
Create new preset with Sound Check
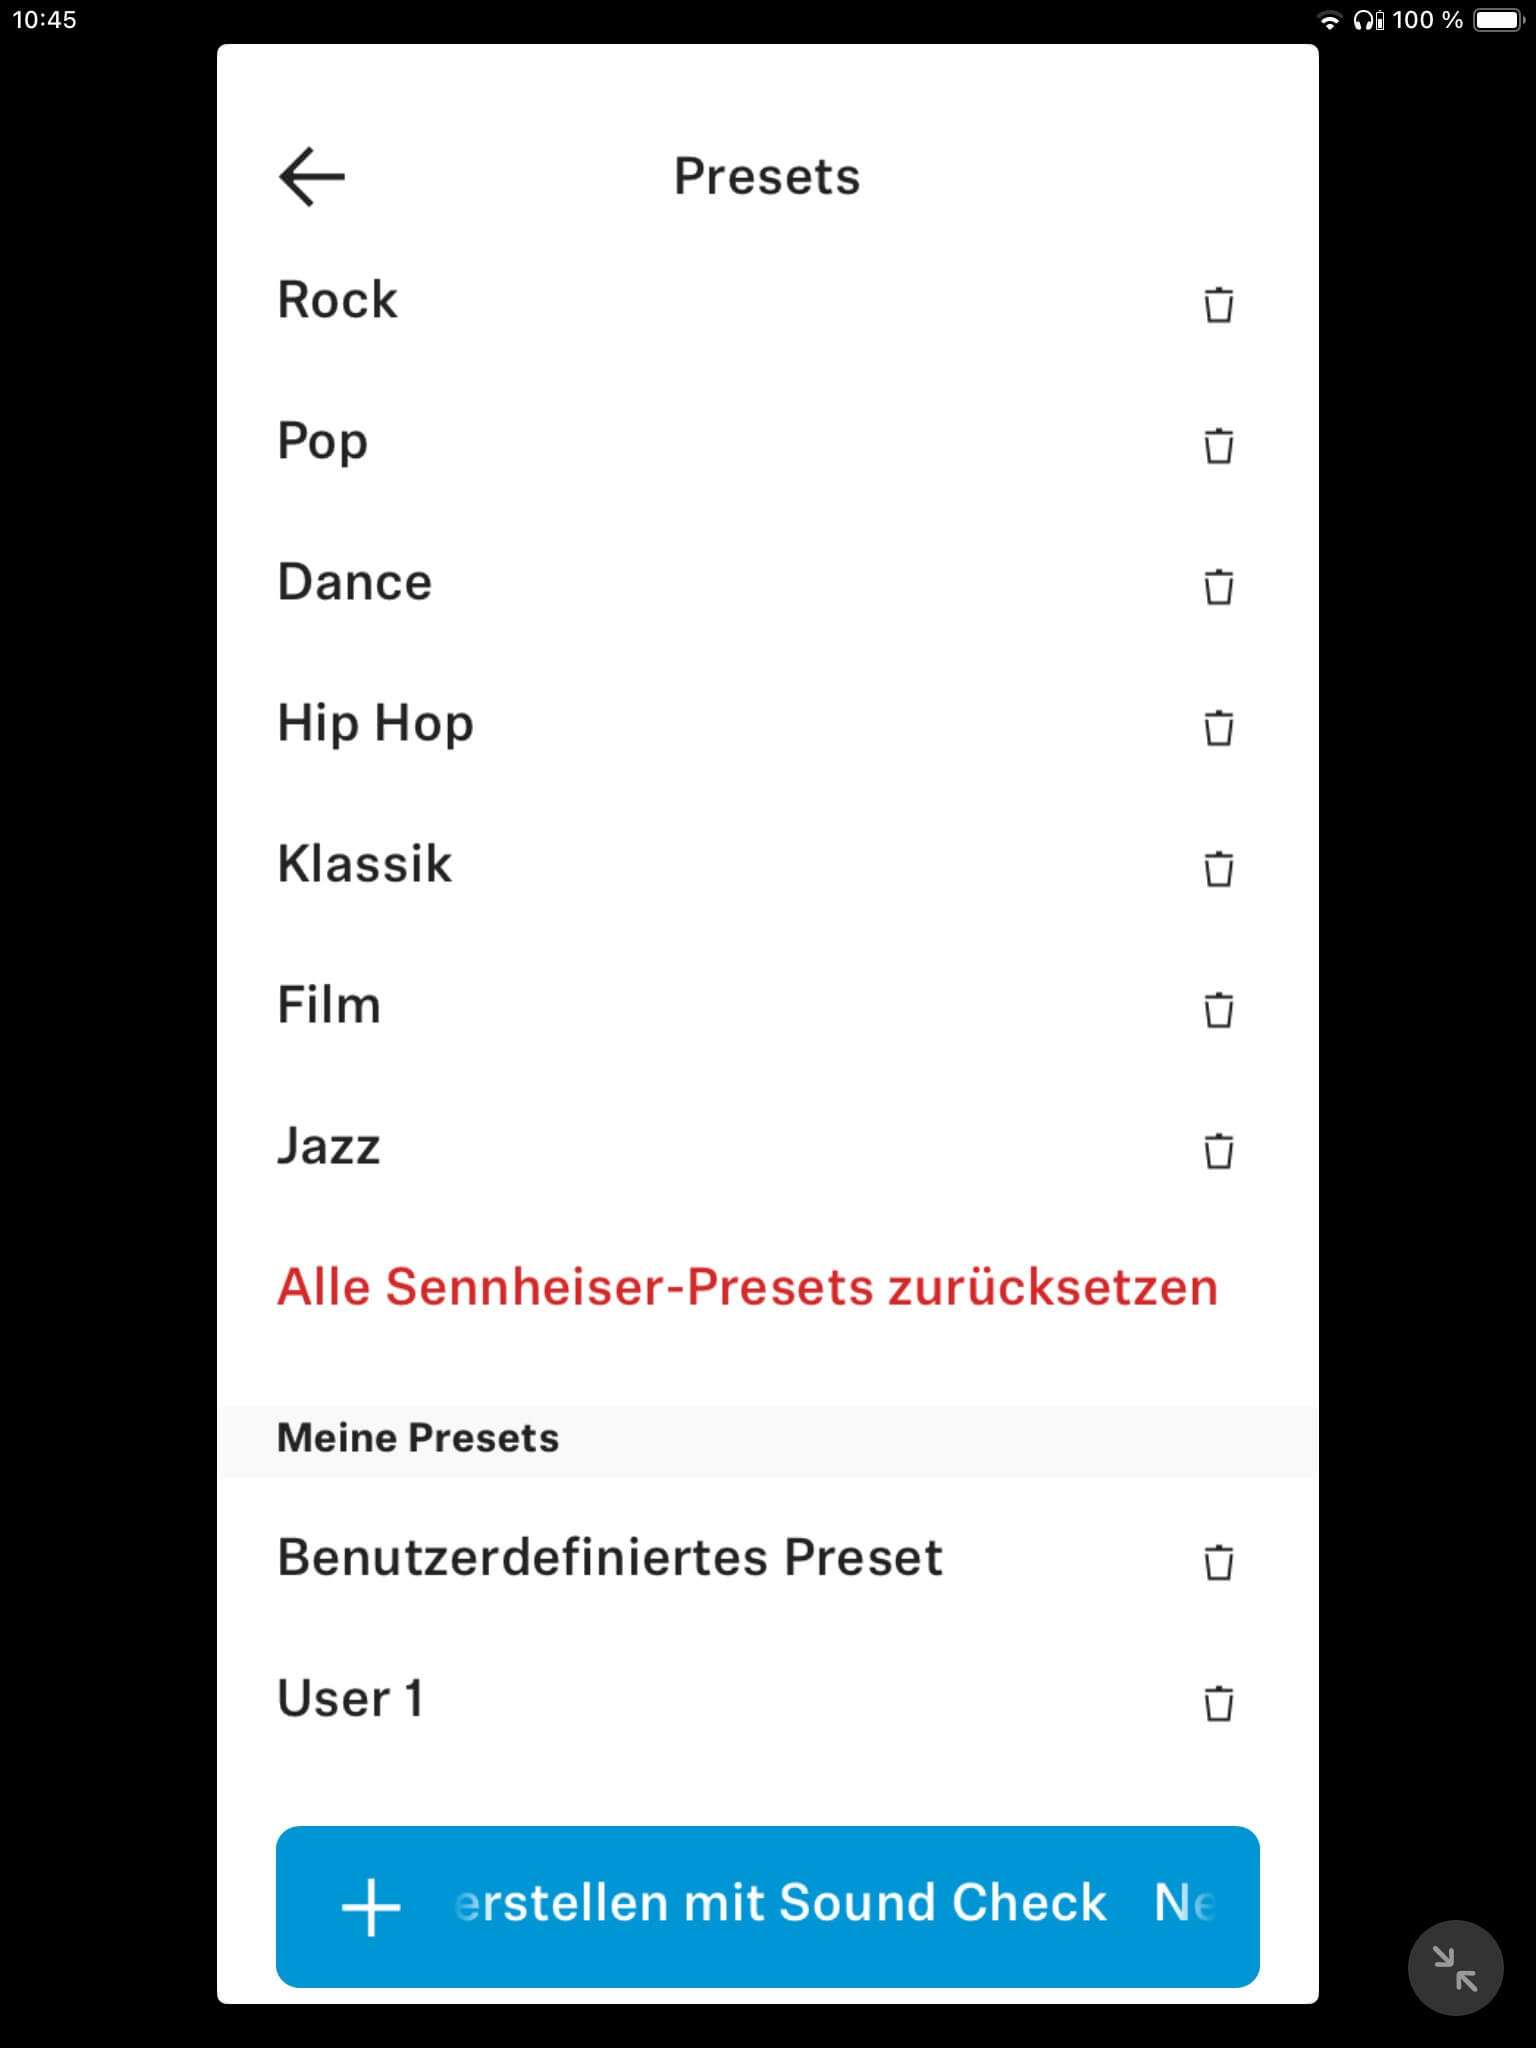(767, 1906)
